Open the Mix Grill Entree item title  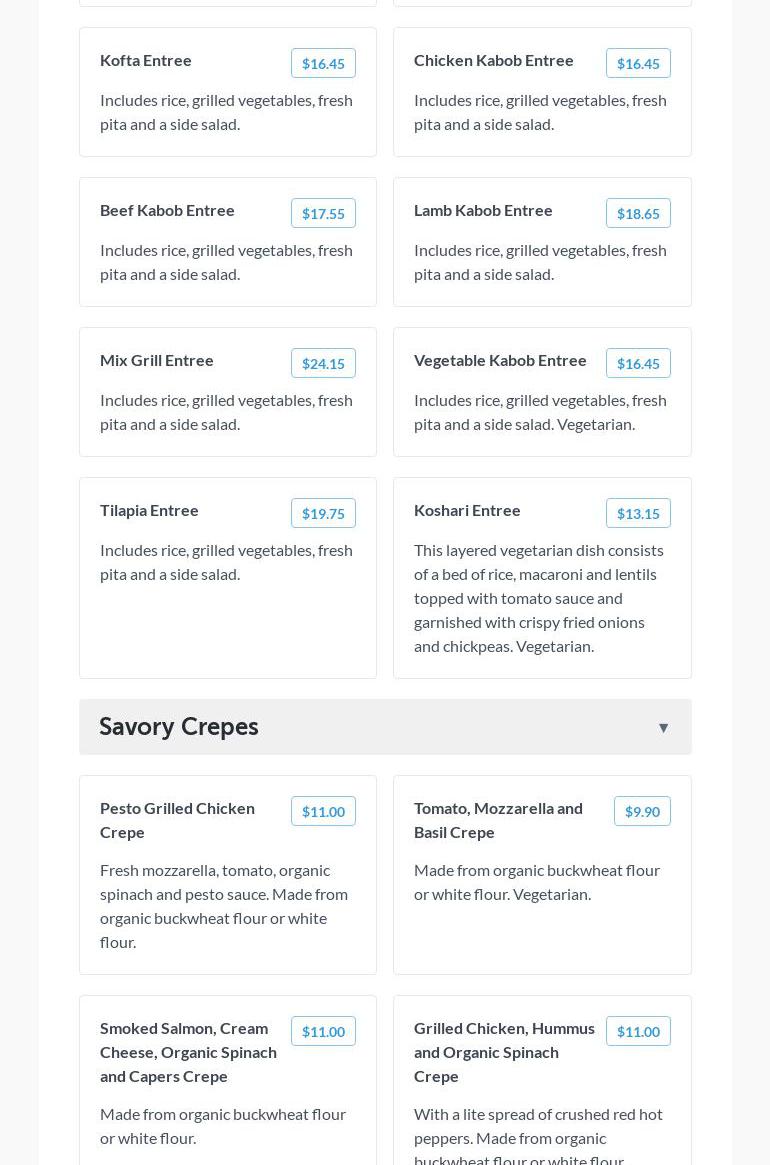click(x=157, y=360)
